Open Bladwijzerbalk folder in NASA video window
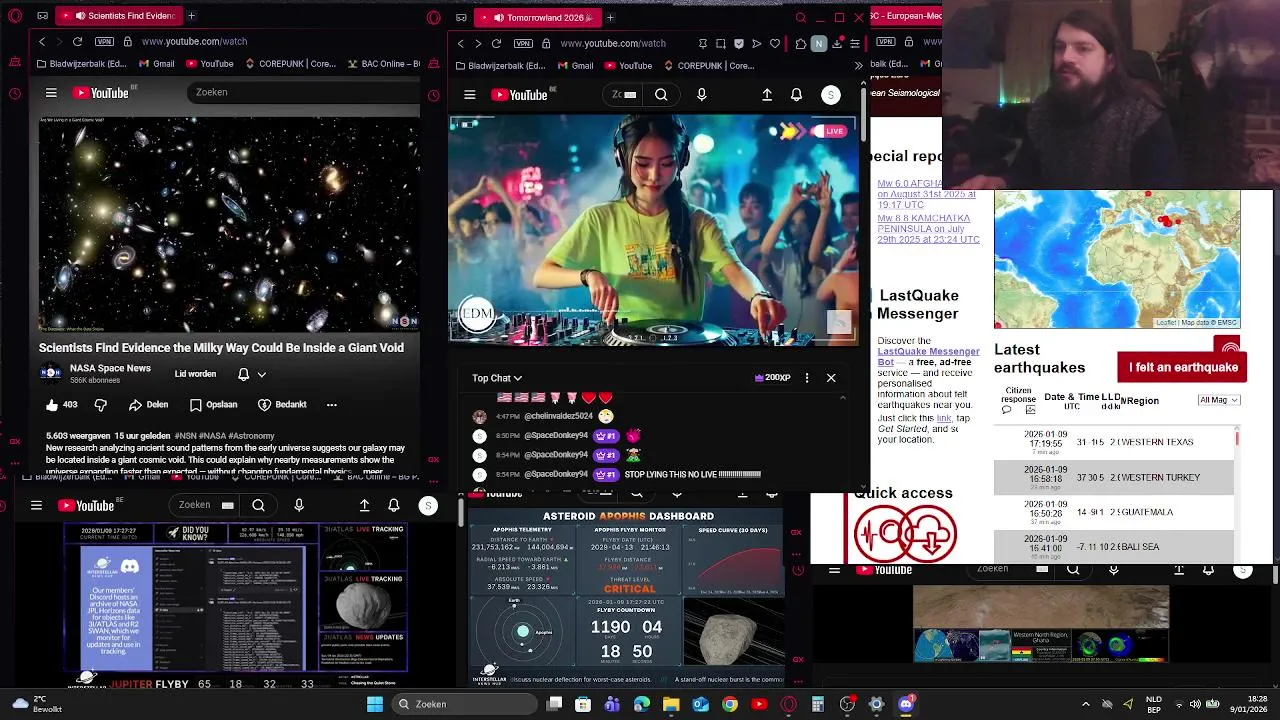 82,64
